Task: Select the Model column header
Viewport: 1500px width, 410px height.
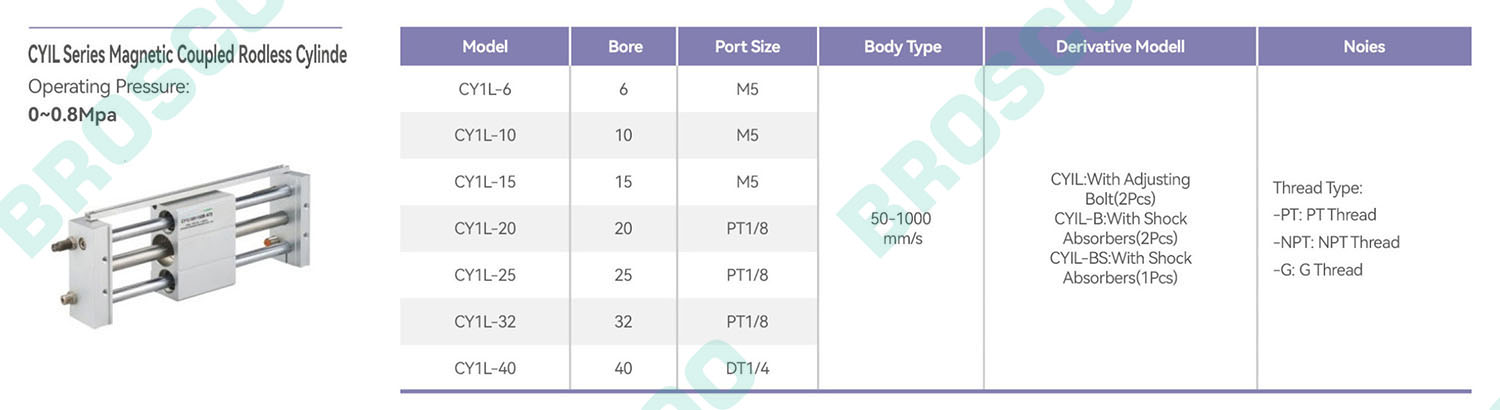Action: (x=485, y=46)
